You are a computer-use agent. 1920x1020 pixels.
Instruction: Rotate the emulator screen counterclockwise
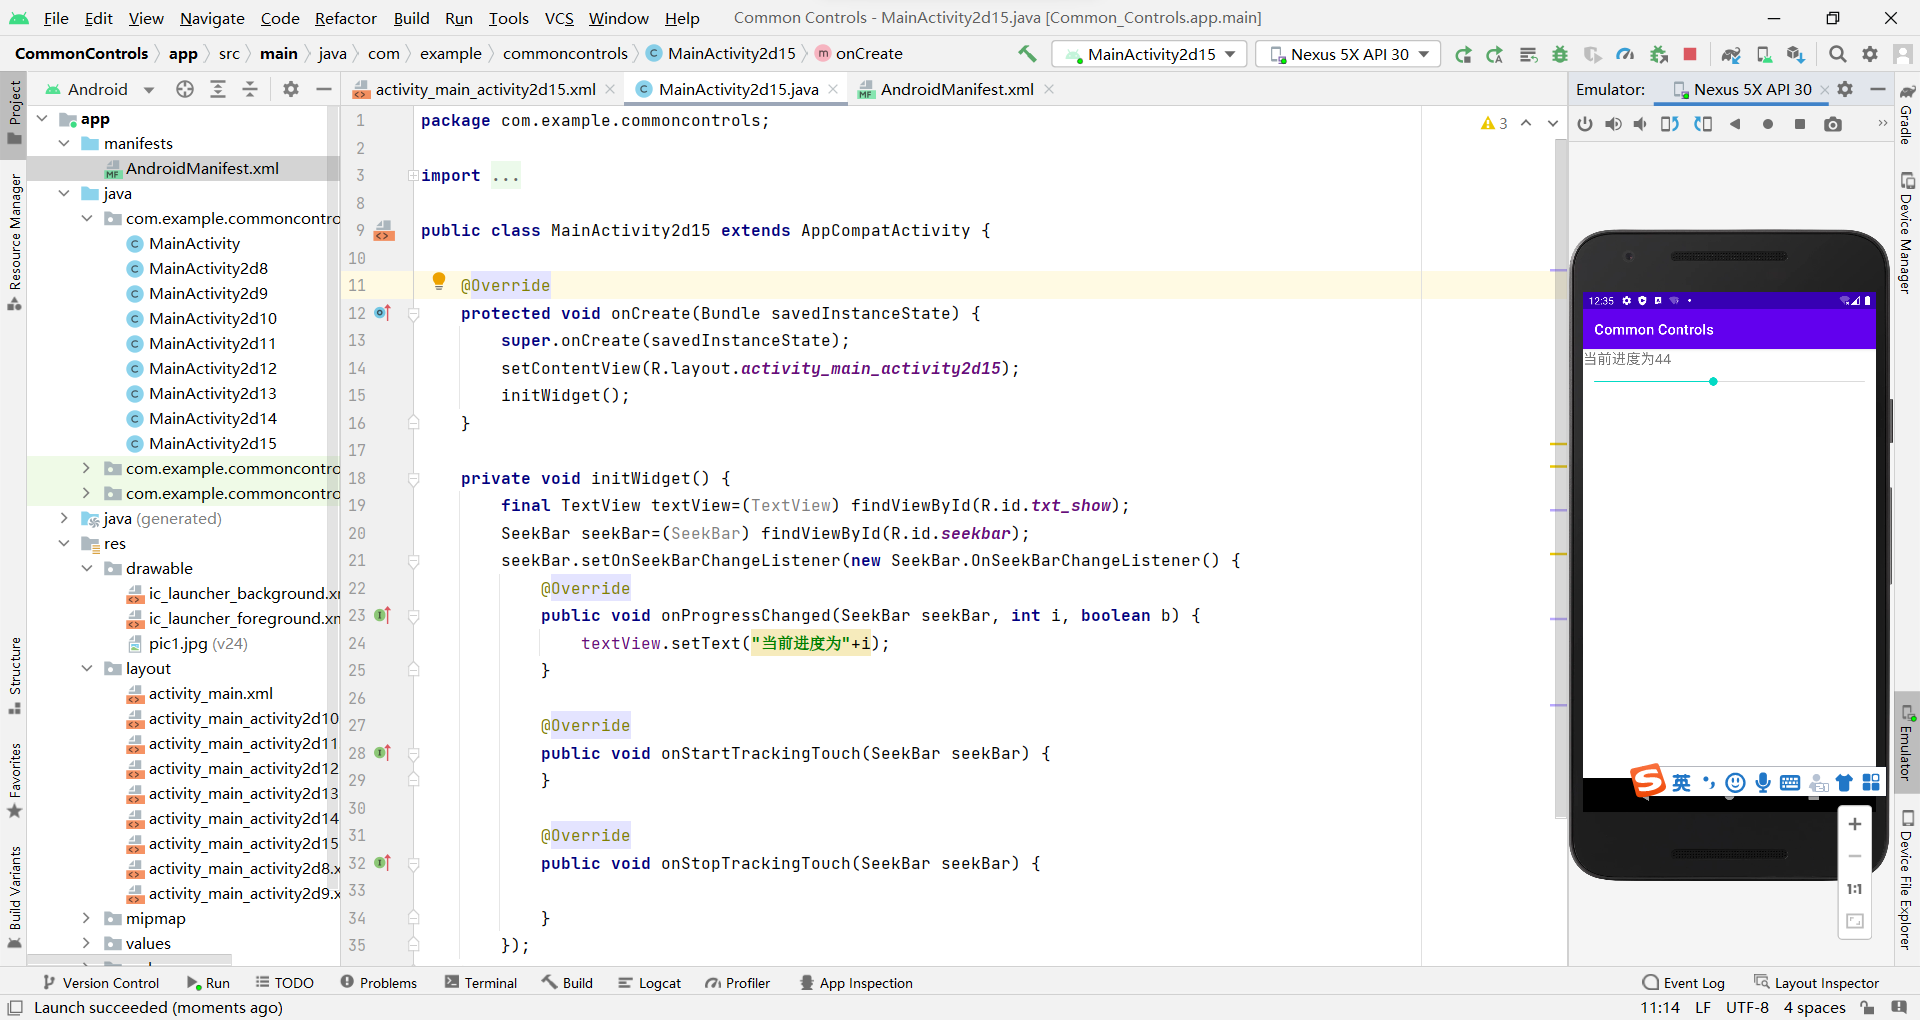(1670, 124)
